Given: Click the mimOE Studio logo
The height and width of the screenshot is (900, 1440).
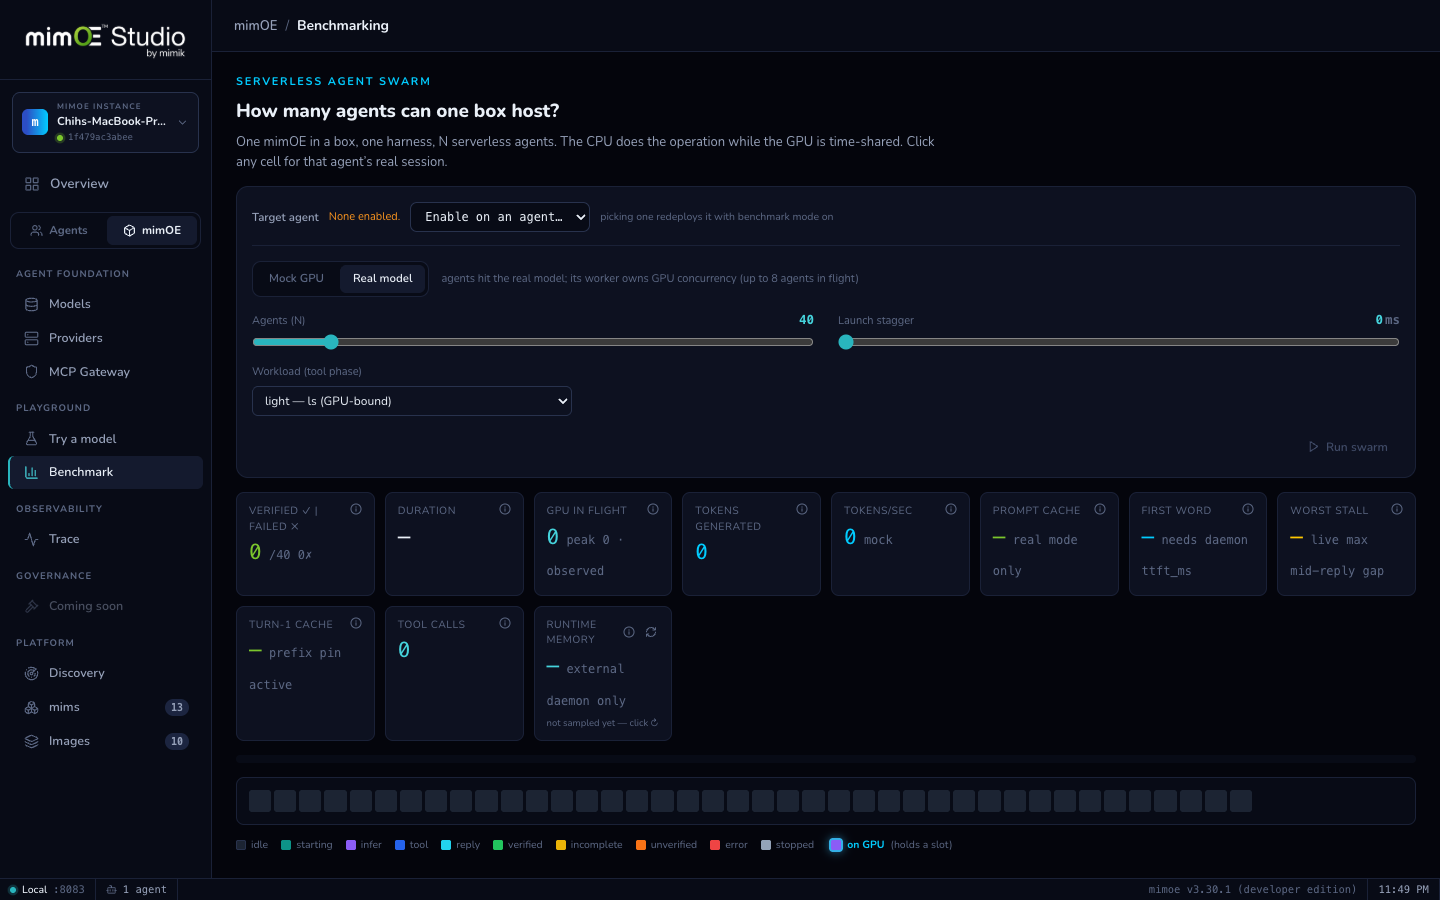Looking at the screenshot, I should 105,40.
